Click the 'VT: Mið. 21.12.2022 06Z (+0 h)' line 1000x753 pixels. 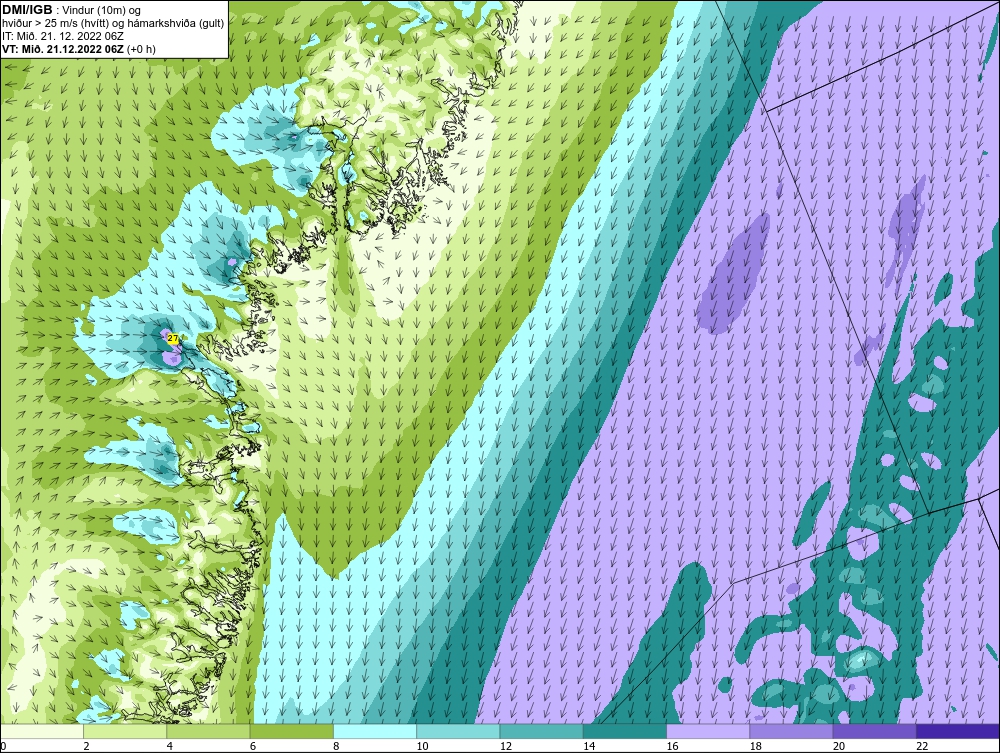tap(78, 49)
